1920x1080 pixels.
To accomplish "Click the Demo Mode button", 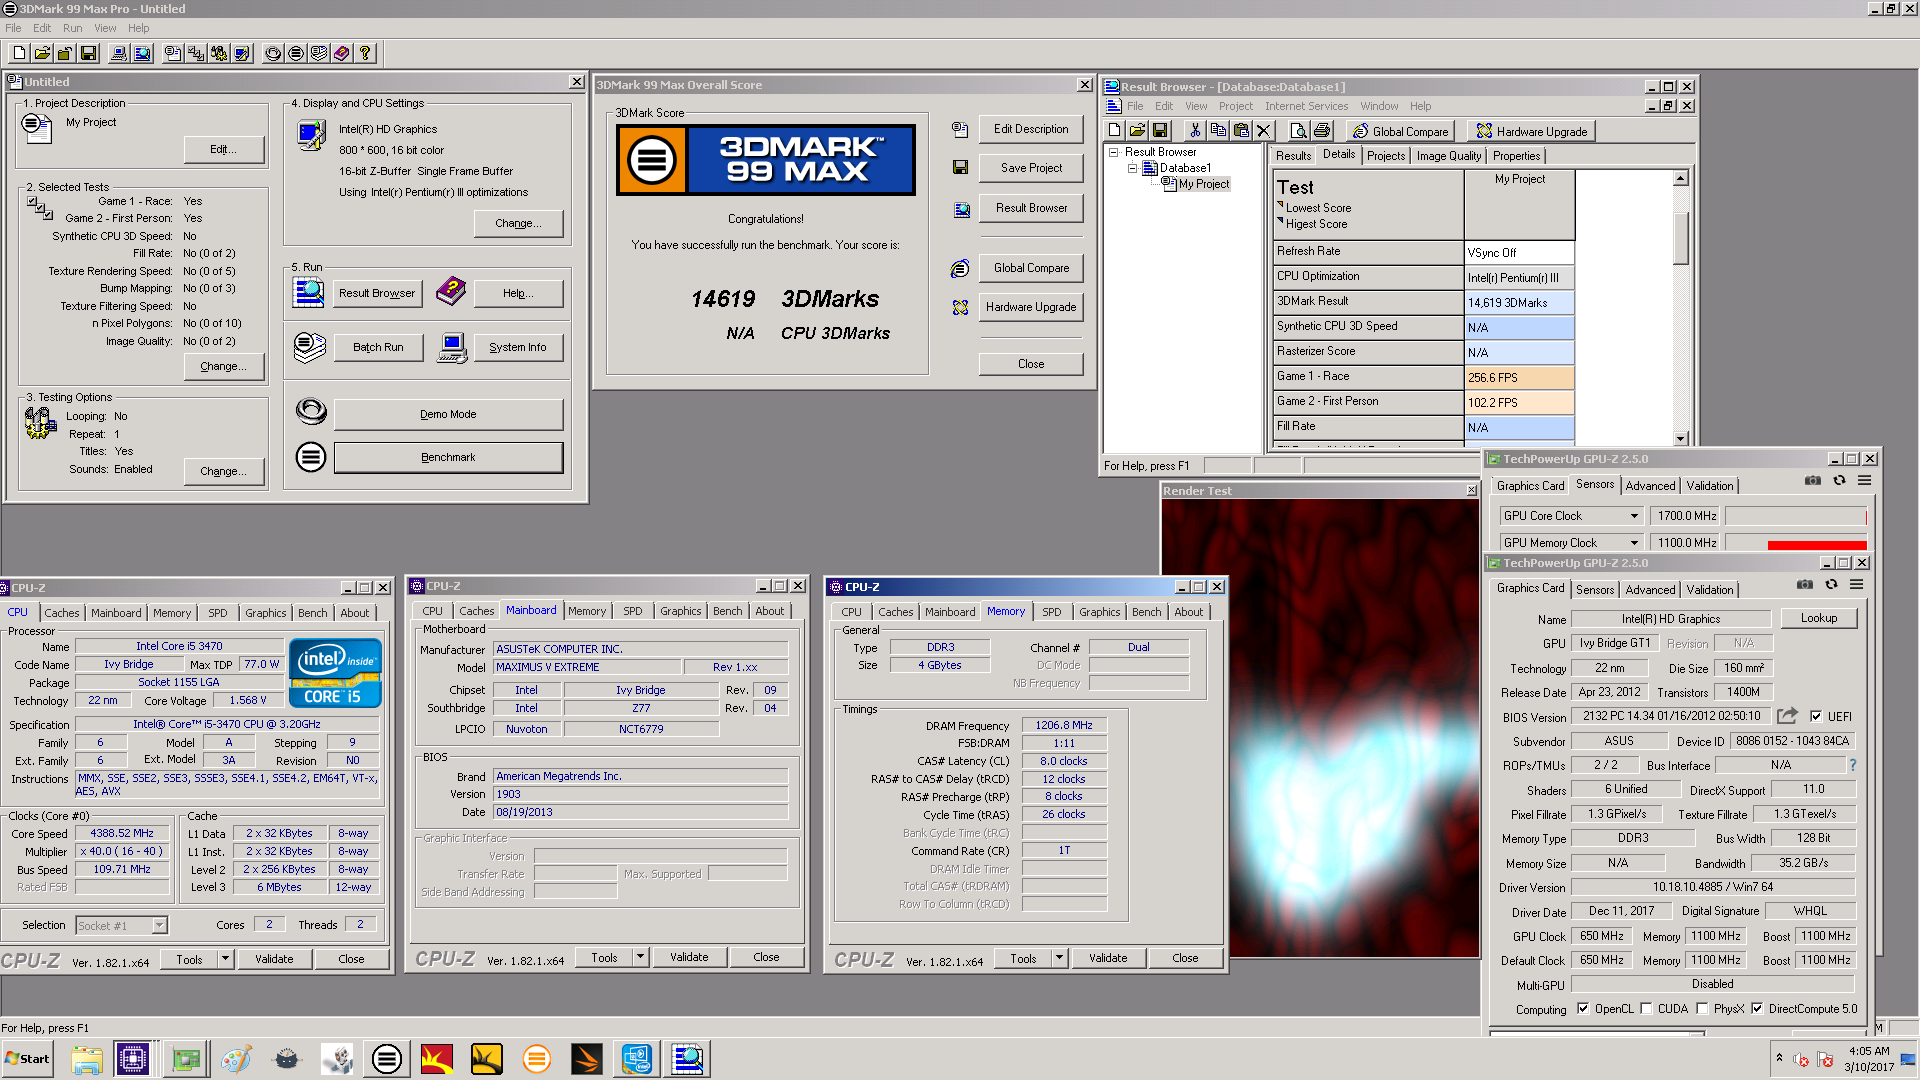I will 448,414.
